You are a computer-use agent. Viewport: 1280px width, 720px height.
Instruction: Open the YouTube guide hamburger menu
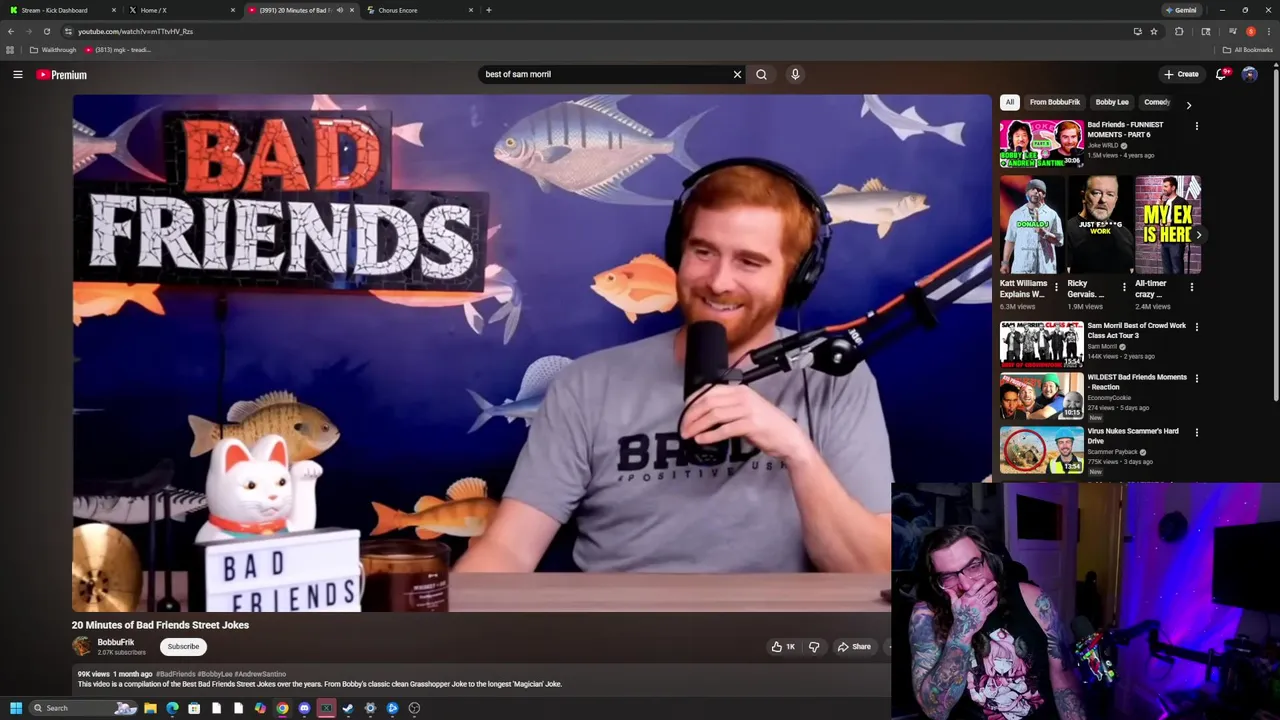[x=17, y=74]
